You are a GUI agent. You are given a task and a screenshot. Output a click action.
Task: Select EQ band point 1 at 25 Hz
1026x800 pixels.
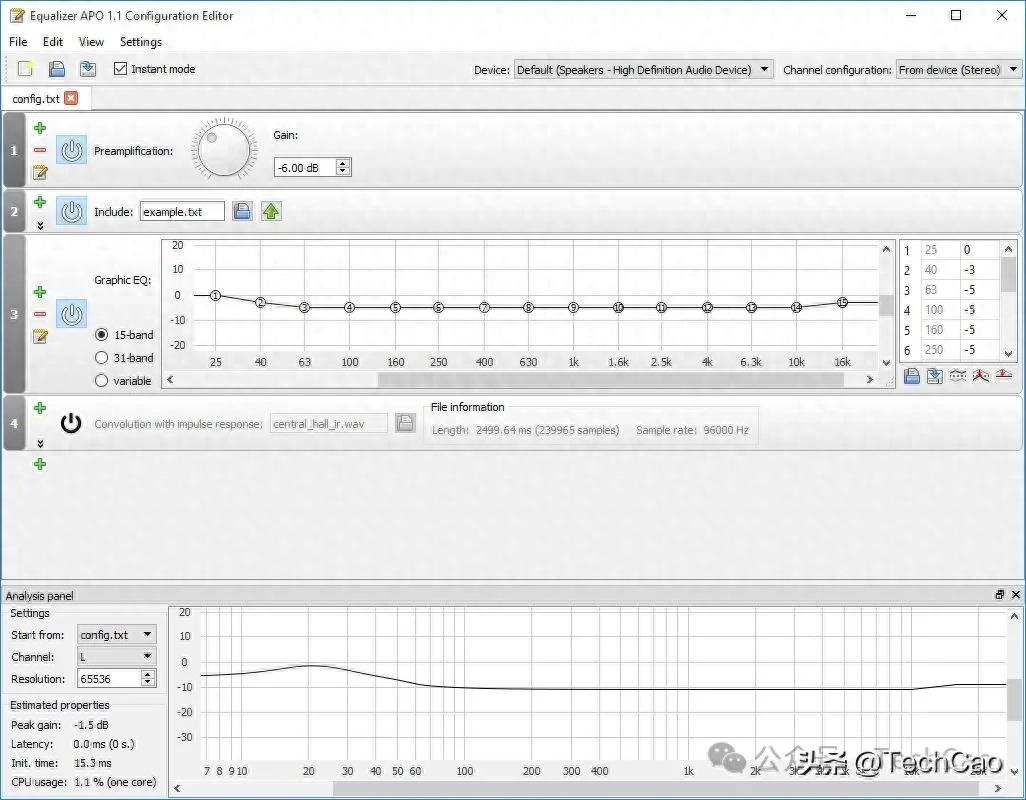216,296
